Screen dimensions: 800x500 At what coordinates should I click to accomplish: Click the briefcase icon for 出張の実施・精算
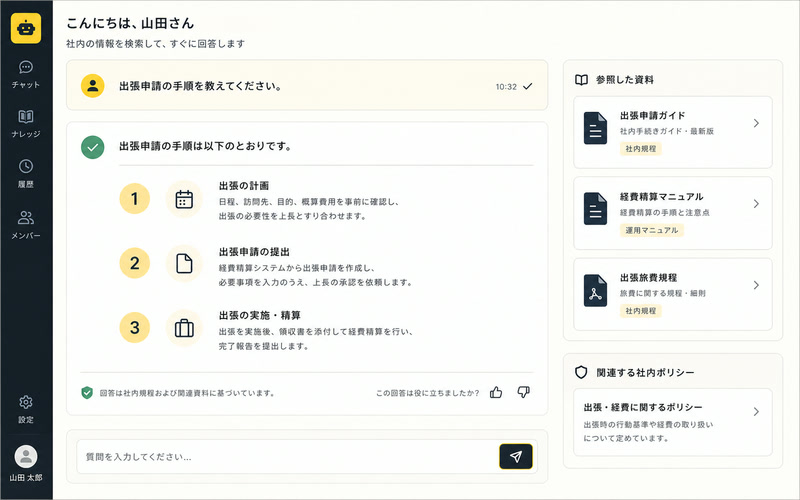[184, 328]
